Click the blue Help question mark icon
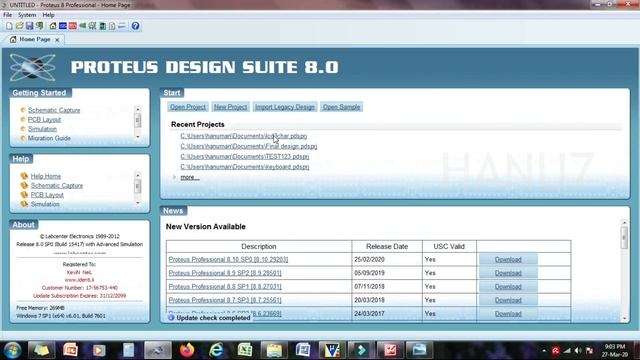 [x=136, y=26]
